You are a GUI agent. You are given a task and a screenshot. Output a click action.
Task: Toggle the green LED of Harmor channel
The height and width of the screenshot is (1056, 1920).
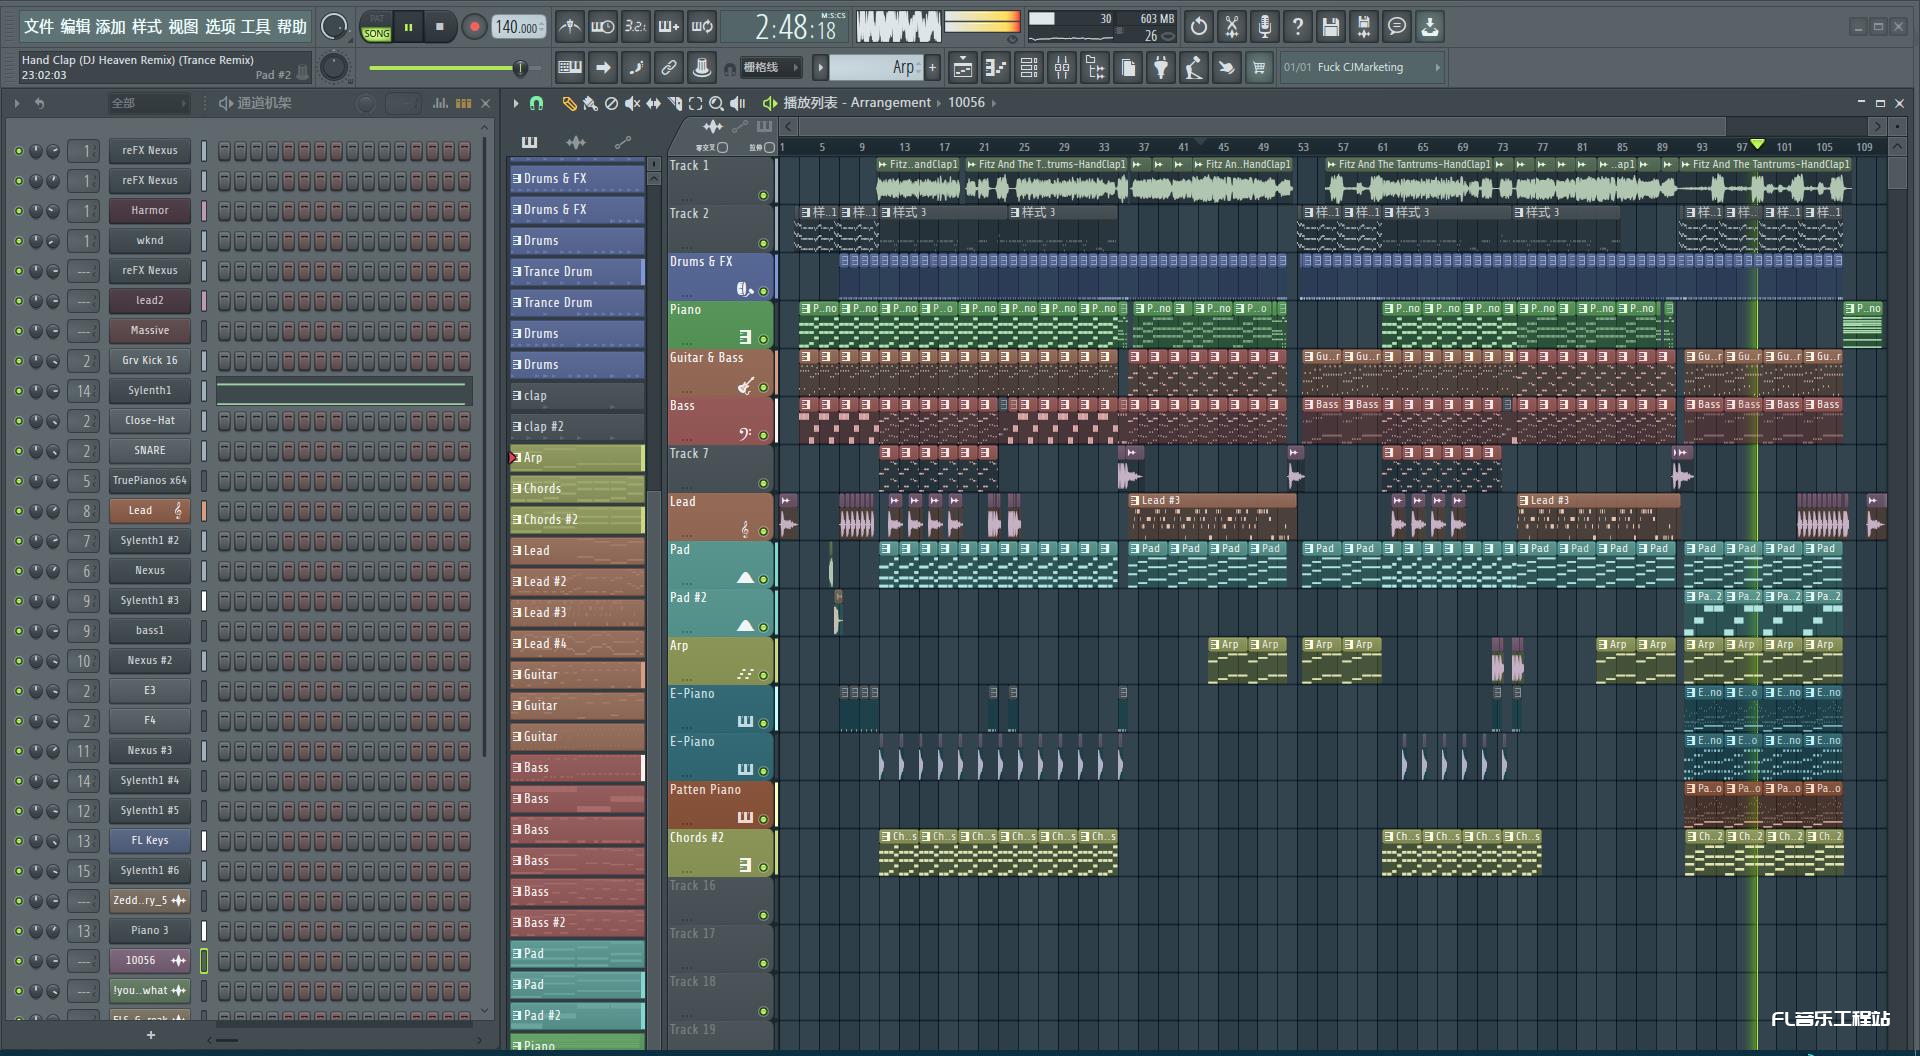click(x=18, y=211)
